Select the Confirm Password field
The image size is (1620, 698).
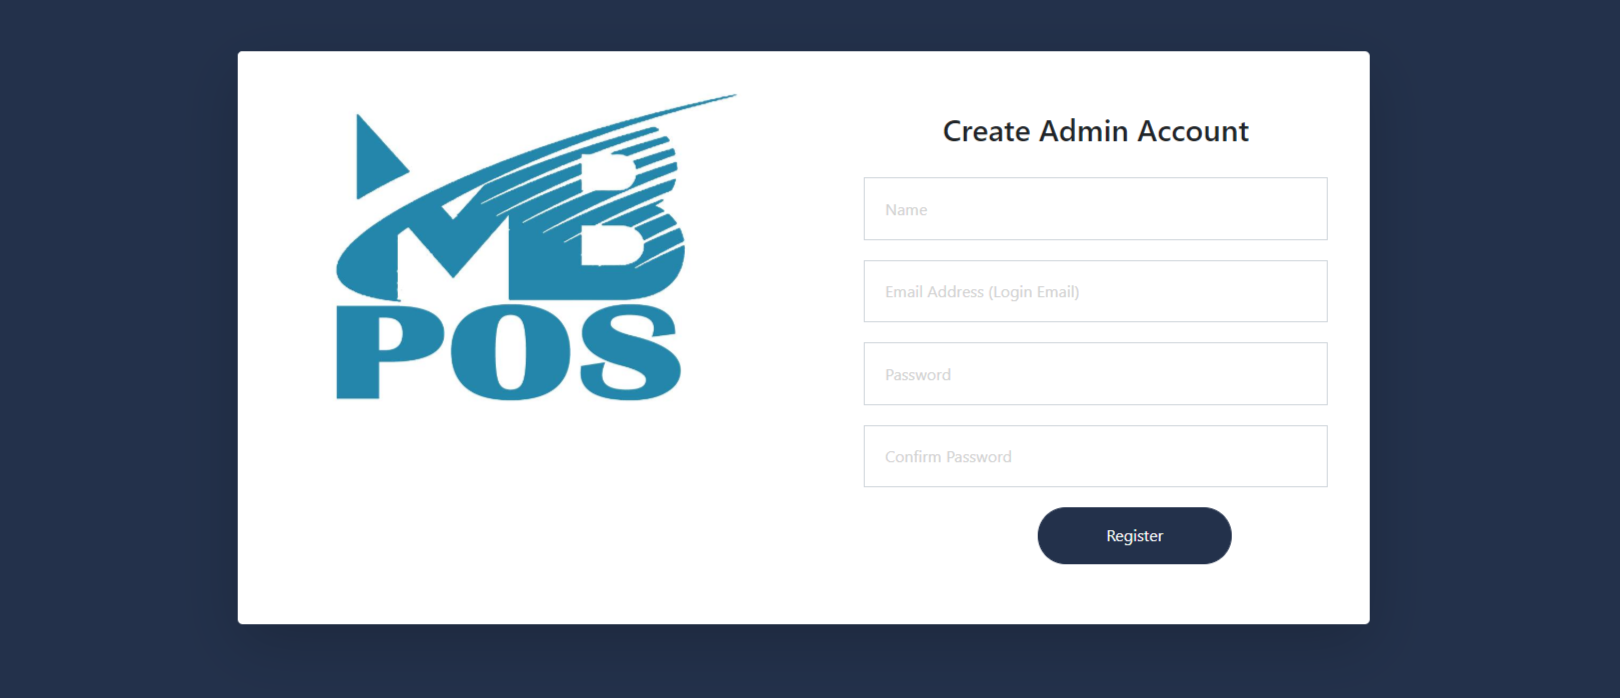pos(1095,456)
